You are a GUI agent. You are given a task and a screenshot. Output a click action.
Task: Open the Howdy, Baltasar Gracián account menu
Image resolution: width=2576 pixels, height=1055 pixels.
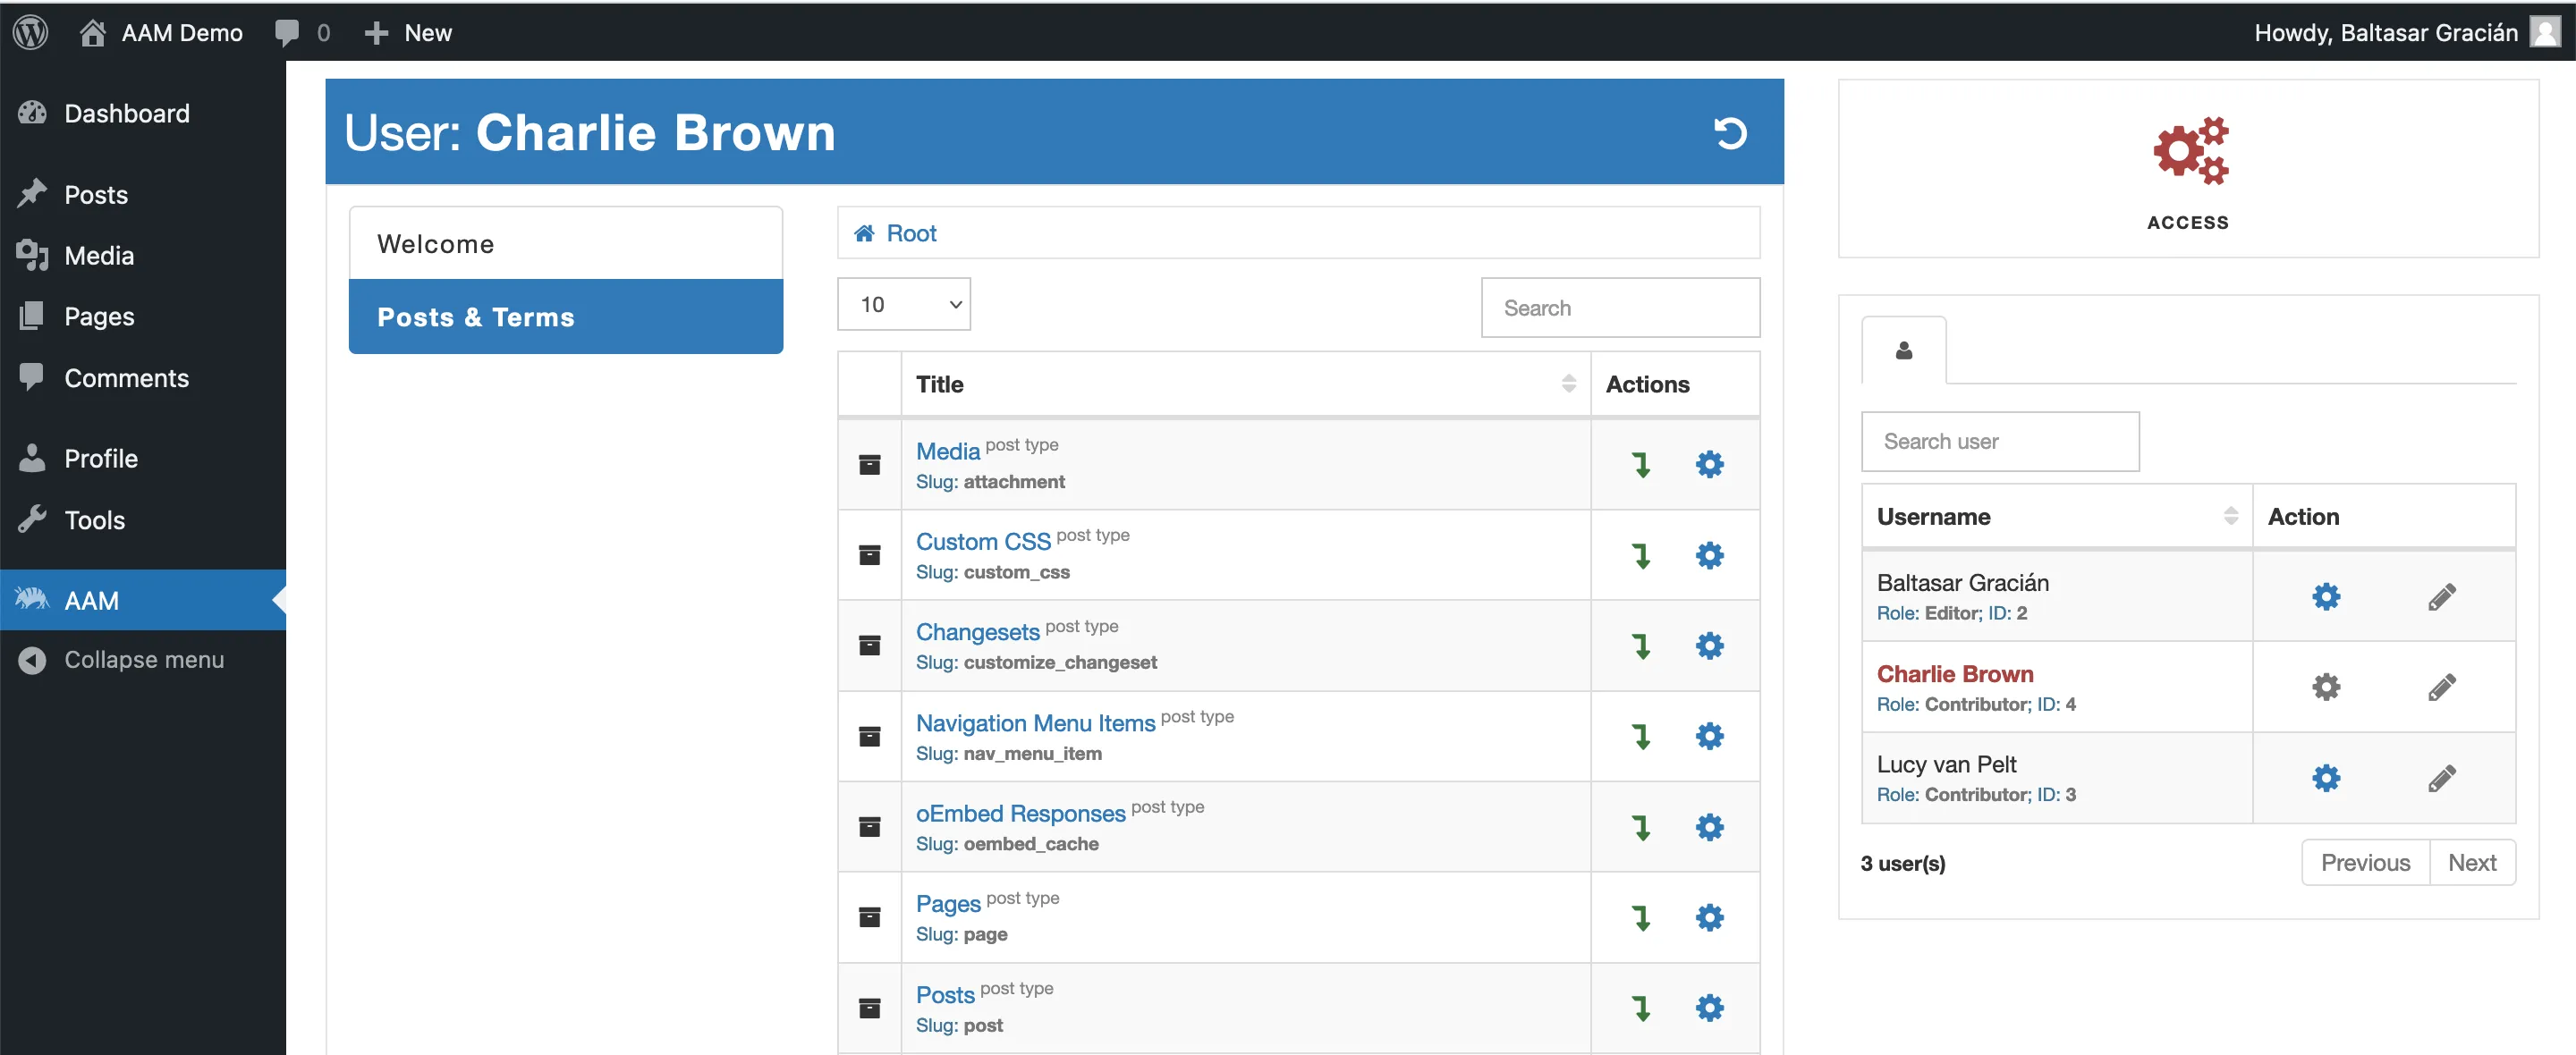click(x=2406, y=32)
